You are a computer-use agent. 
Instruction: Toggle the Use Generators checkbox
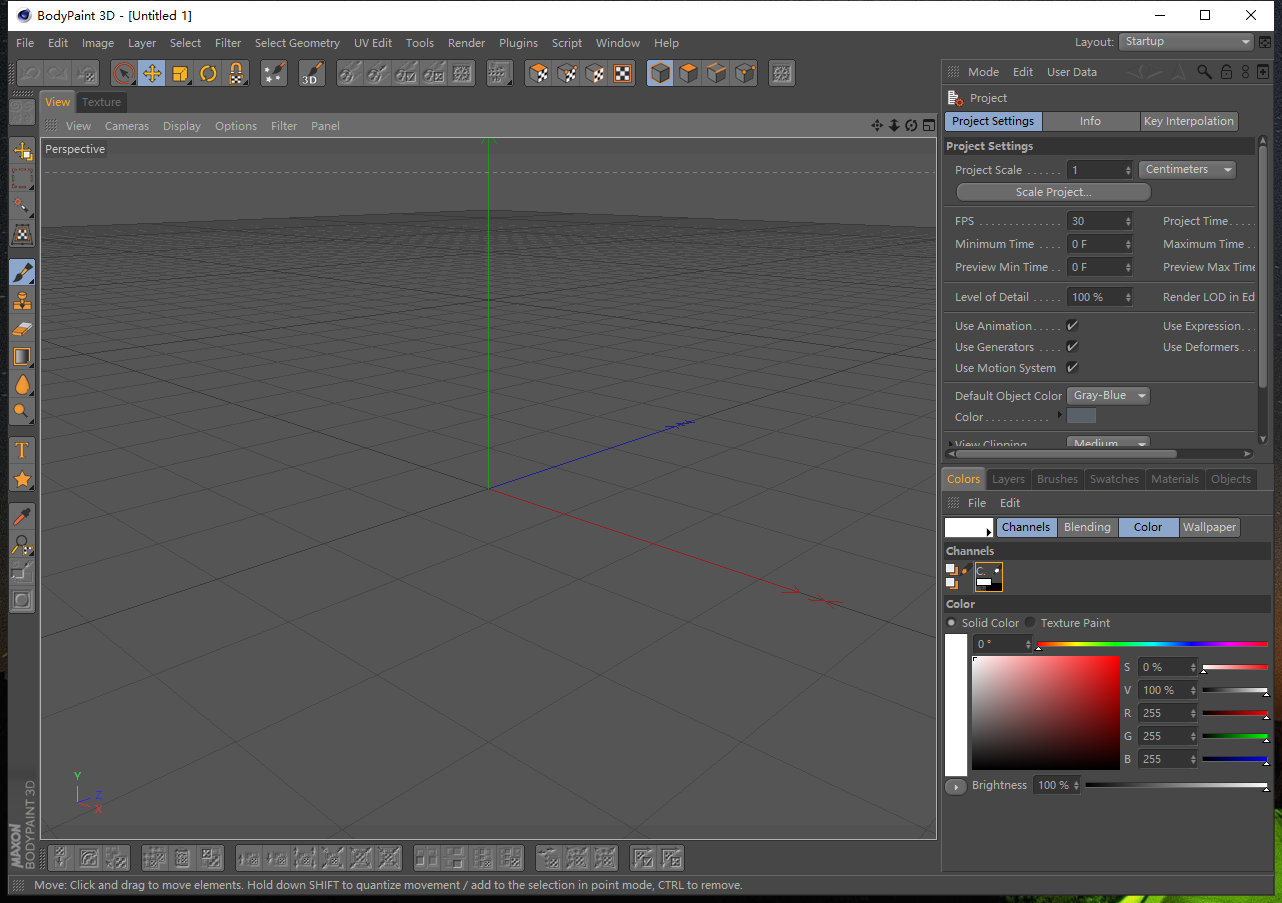pyautogui.click(x=1072, y=347)
